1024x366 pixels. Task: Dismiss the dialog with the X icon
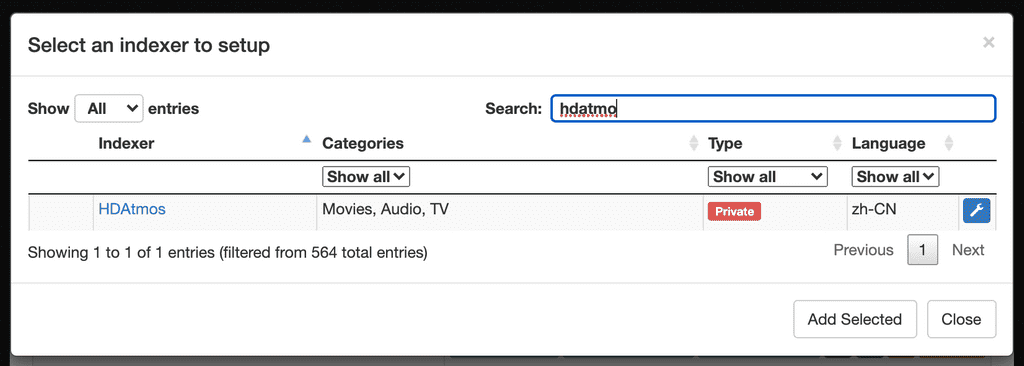(989, 43)
